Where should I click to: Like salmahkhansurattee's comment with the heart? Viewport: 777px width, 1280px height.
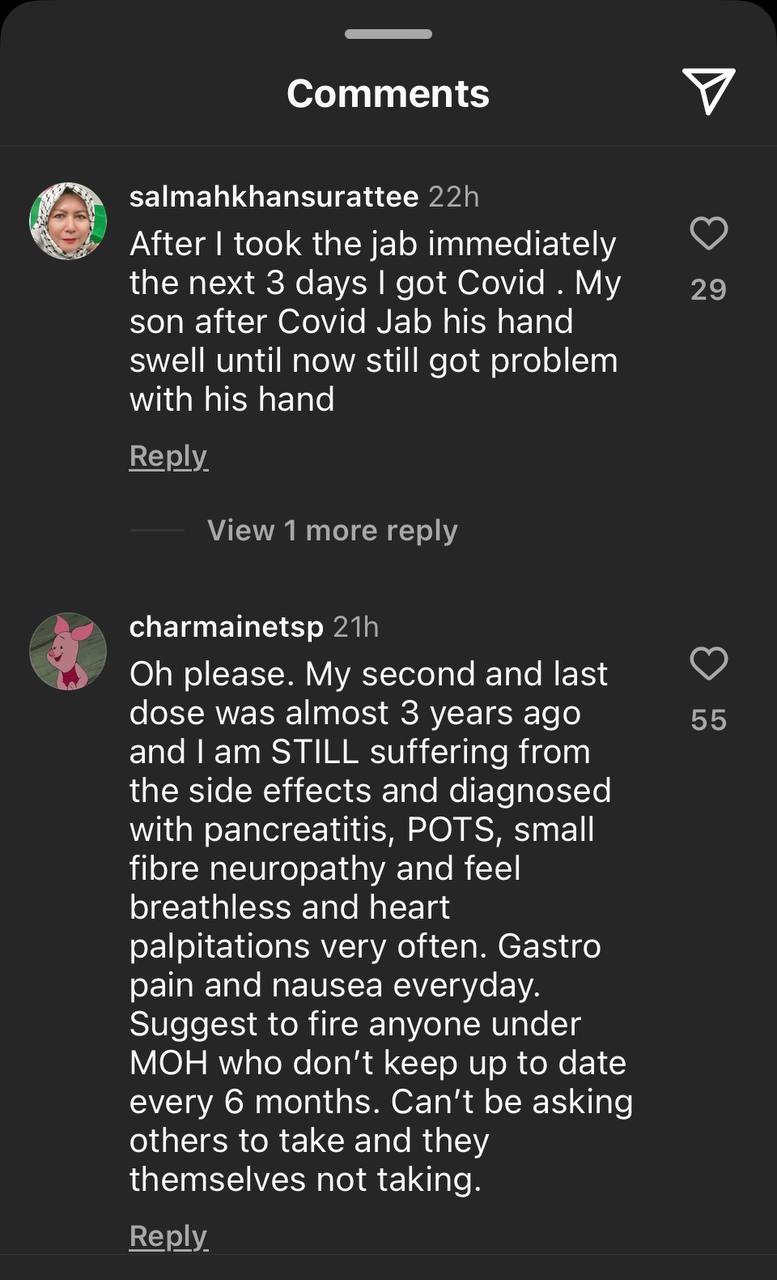708,234
